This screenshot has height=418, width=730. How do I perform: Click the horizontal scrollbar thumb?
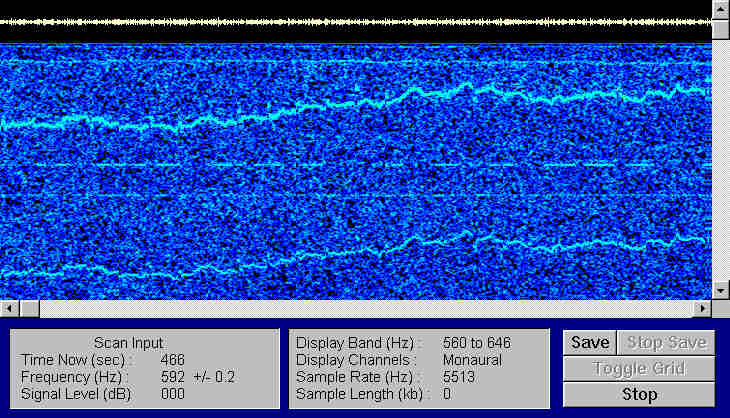tap(29, 308)
